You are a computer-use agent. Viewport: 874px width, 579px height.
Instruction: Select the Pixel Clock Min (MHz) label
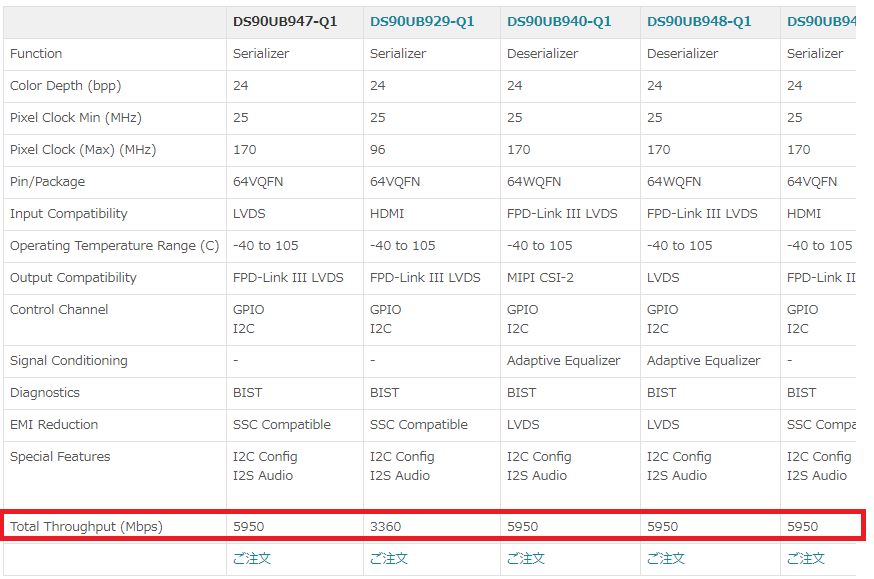(x=76, y=118)
